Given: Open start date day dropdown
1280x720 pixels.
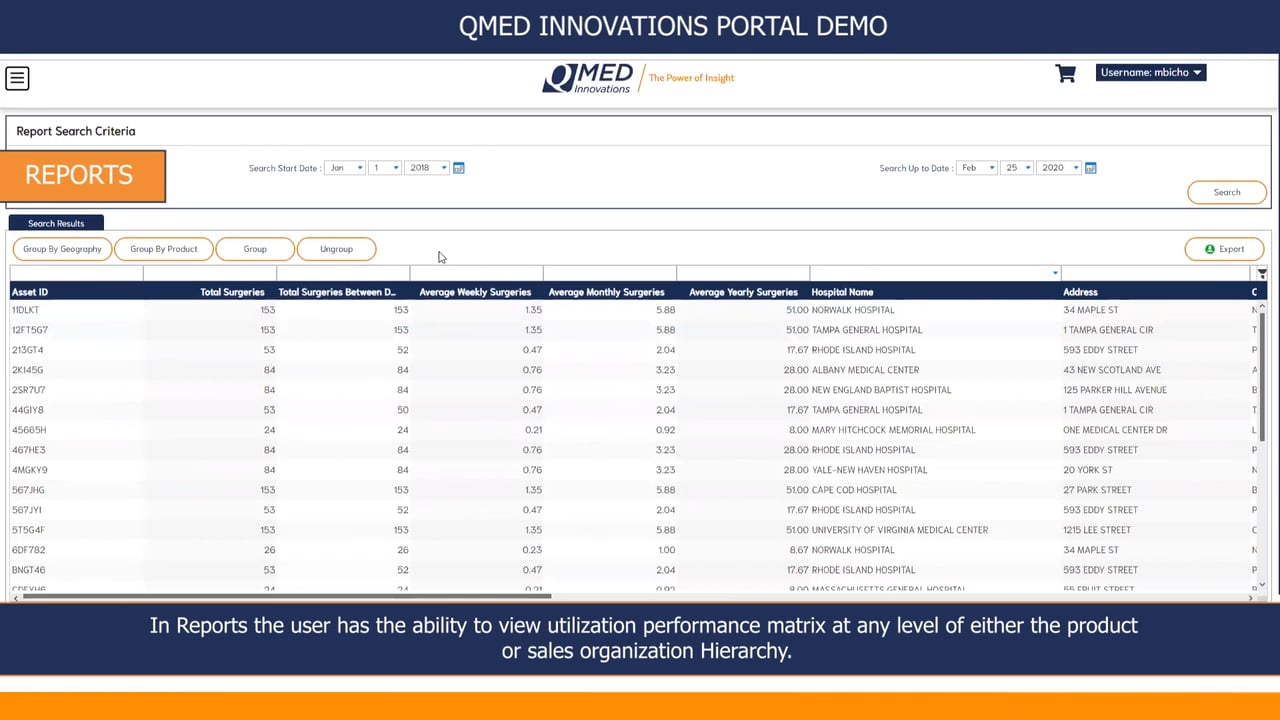Looking at the screenshot, I should [385, 168].
